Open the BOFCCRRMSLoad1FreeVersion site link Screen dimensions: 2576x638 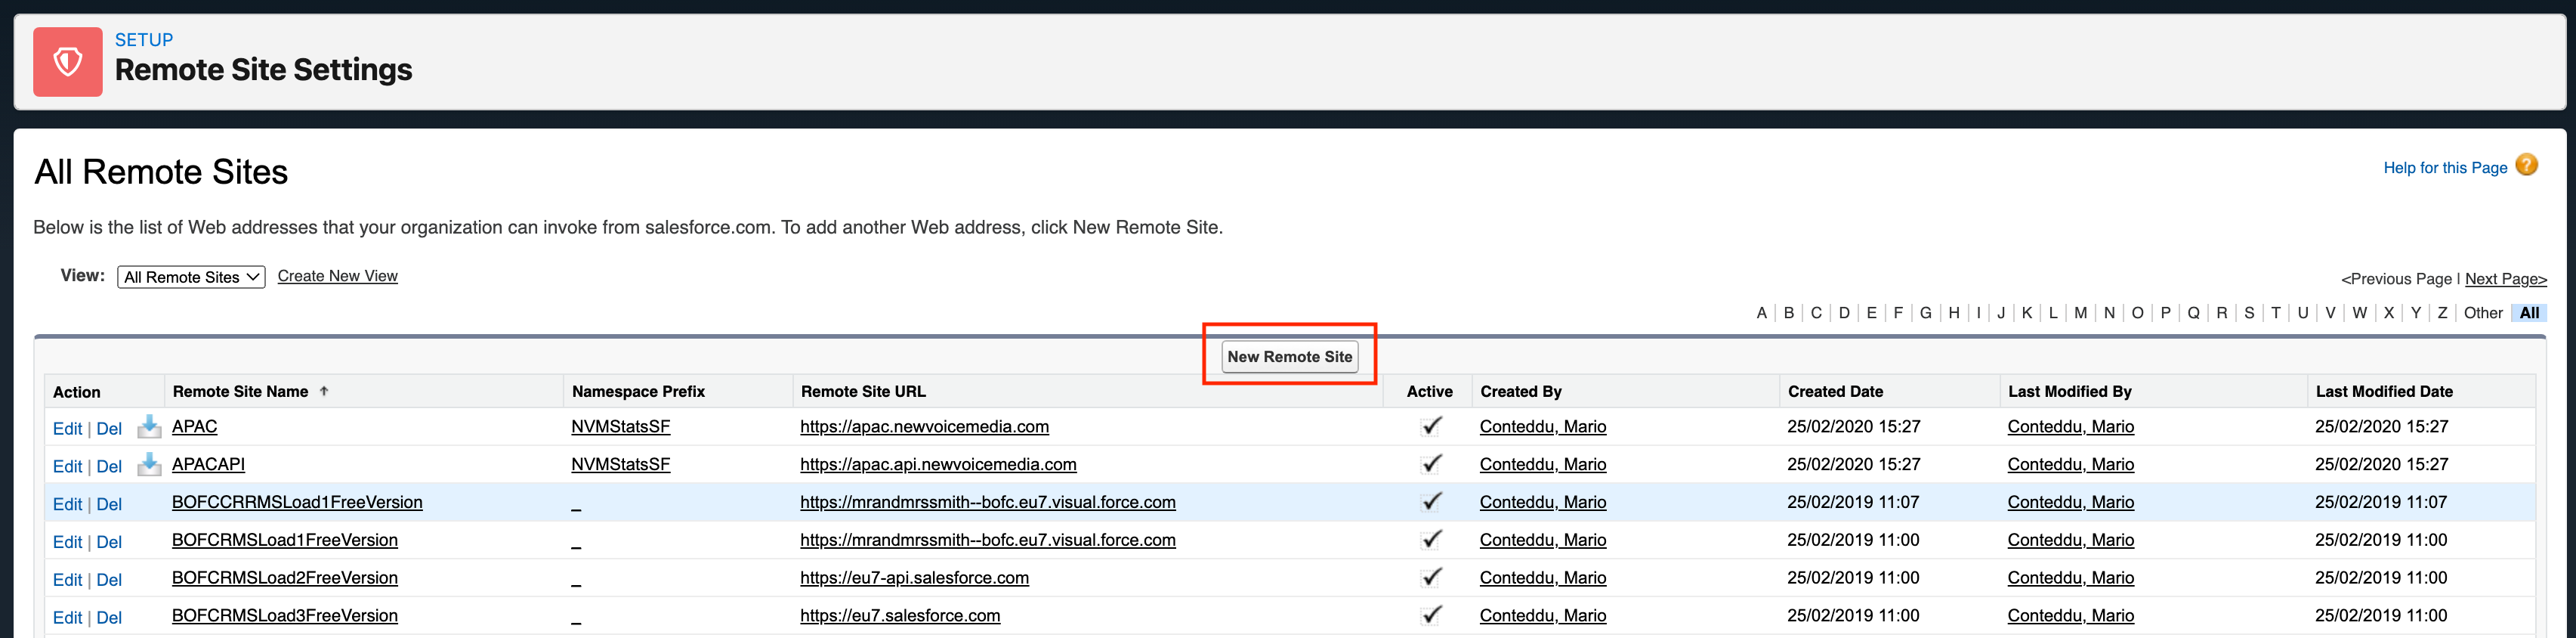click(x=297, y=502)
